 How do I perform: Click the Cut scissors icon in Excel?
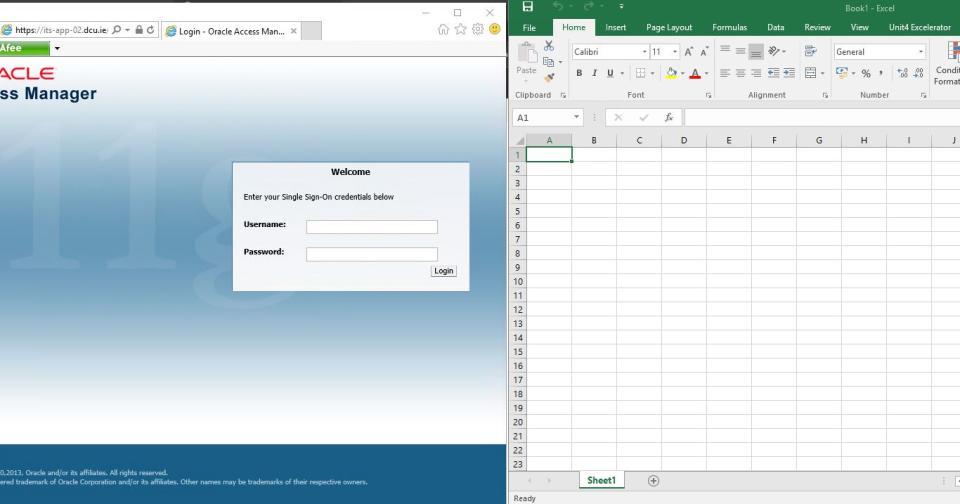click(549, 46)
